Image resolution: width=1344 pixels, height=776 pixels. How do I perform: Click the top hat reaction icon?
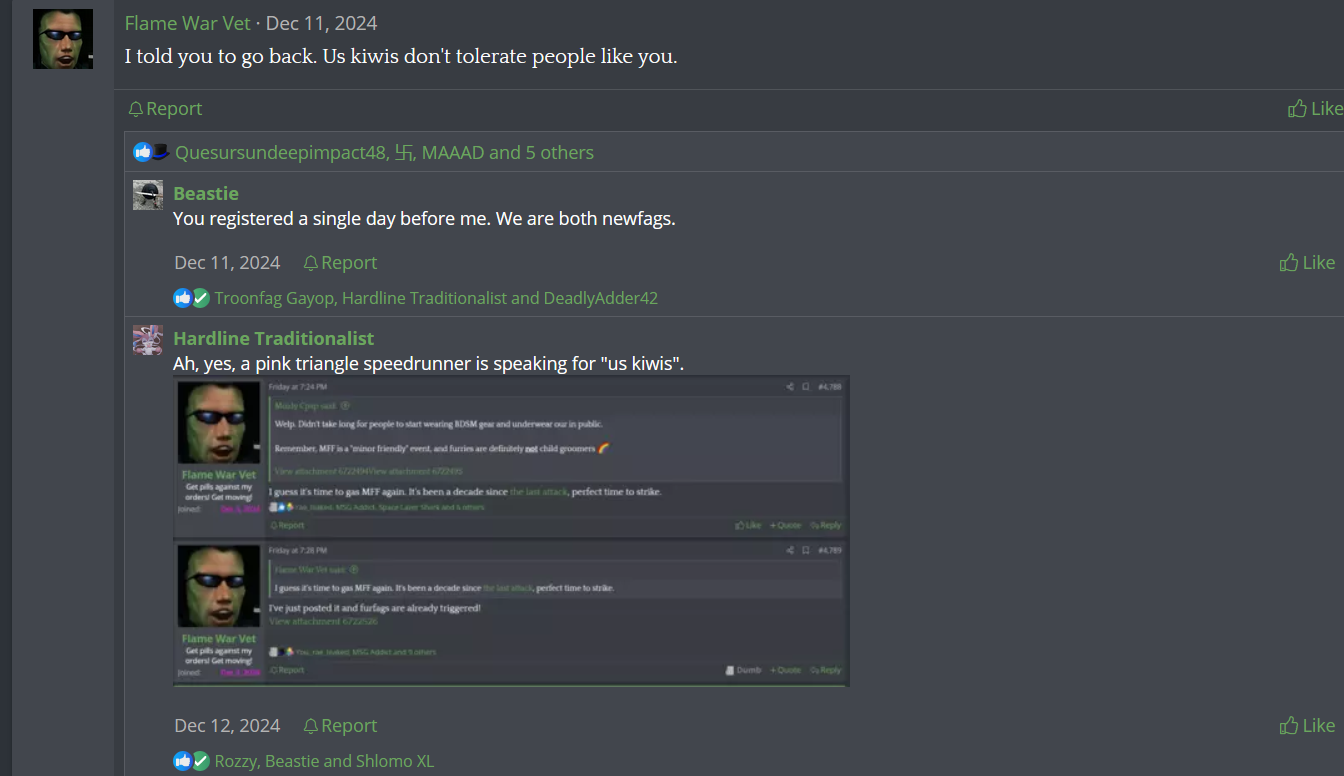point(160,152)
